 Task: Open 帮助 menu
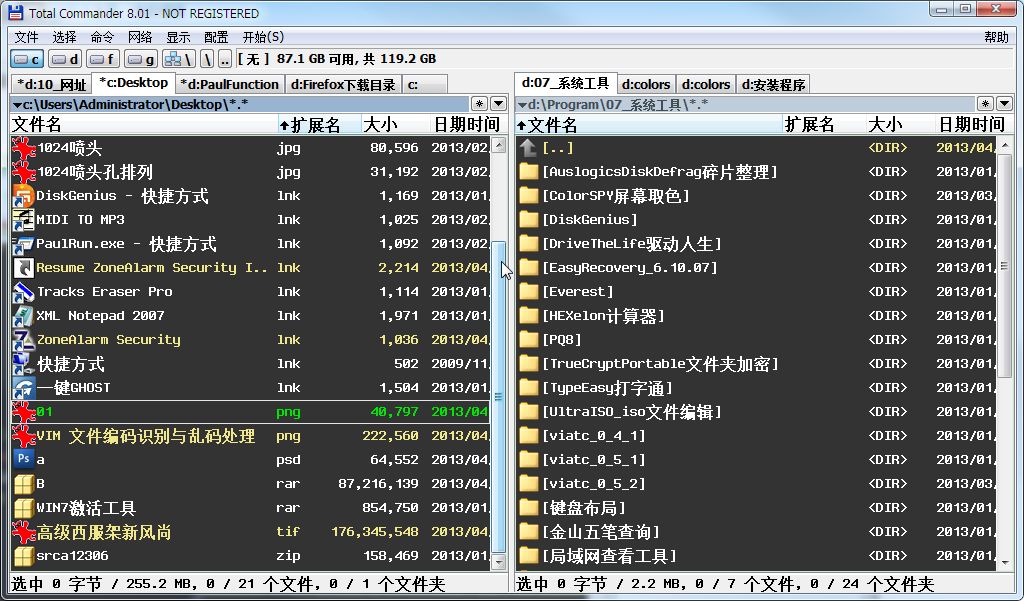pos(997,37)
